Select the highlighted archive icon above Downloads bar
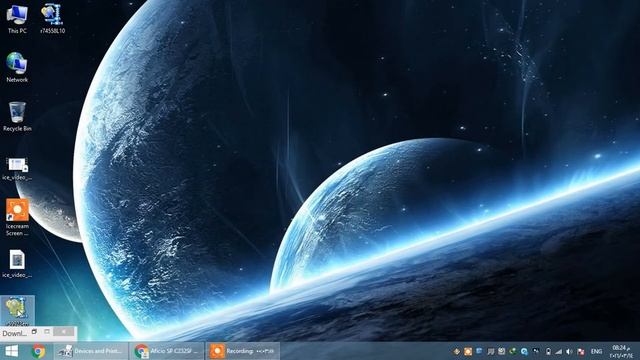 click(x=17, y=310)
